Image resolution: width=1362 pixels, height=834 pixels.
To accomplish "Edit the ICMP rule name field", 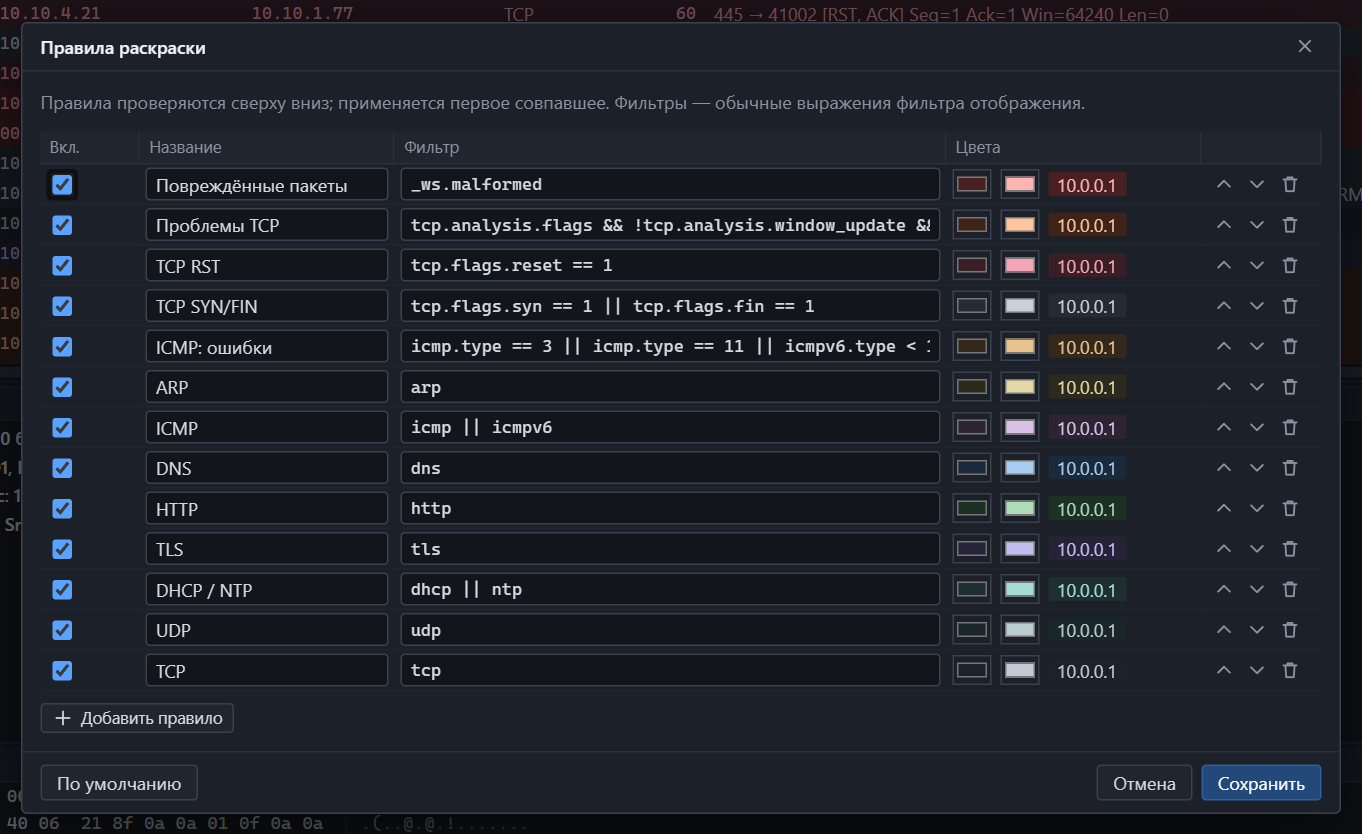I will click(266, 427).
